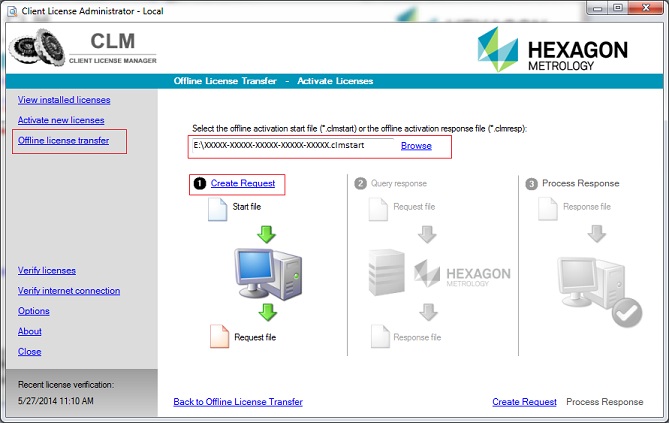The height and width of the screenshot is (423, 669).
Task: Click the title bar application icon
Action: 11,10
